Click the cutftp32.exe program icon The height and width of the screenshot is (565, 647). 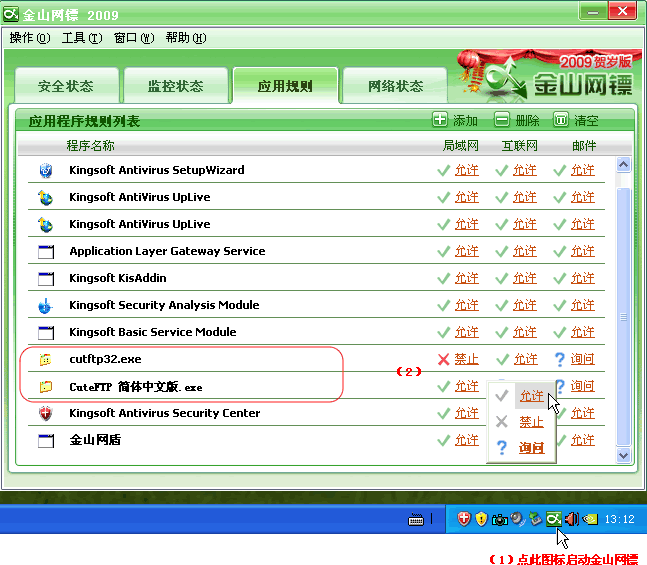click(45, 359)
